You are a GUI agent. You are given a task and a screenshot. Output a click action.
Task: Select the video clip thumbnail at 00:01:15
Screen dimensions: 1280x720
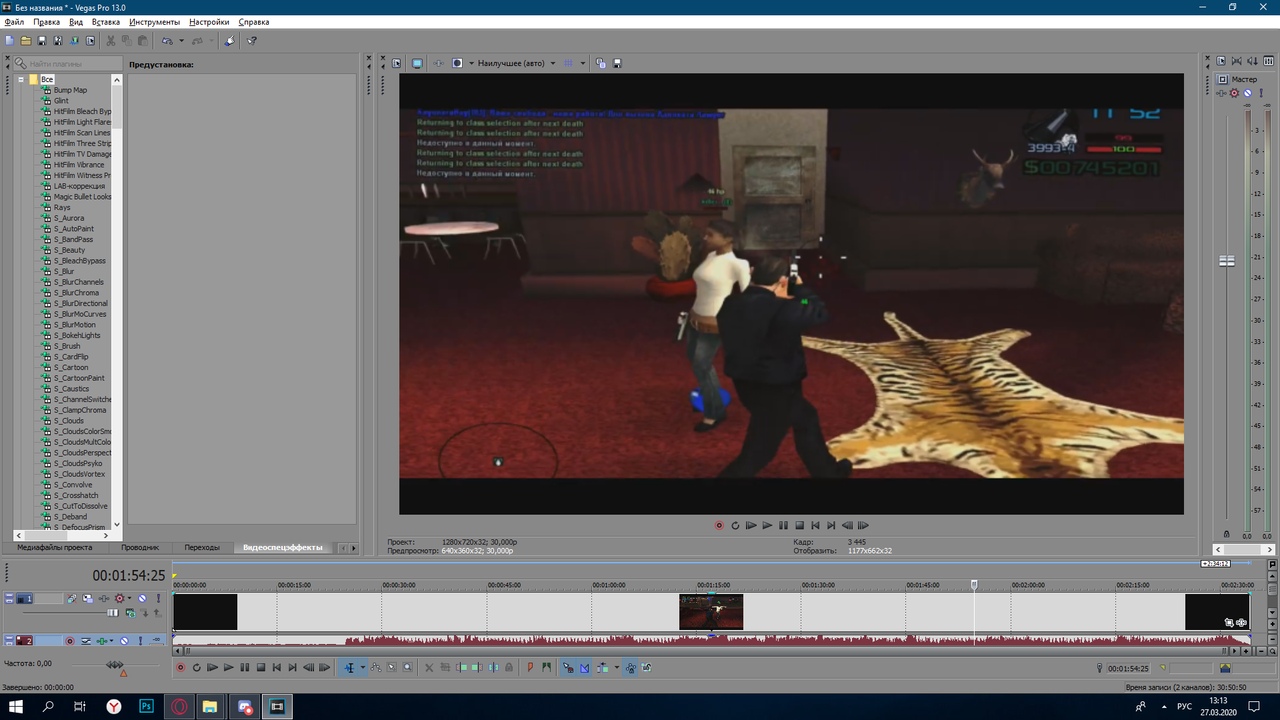point(711,612)
